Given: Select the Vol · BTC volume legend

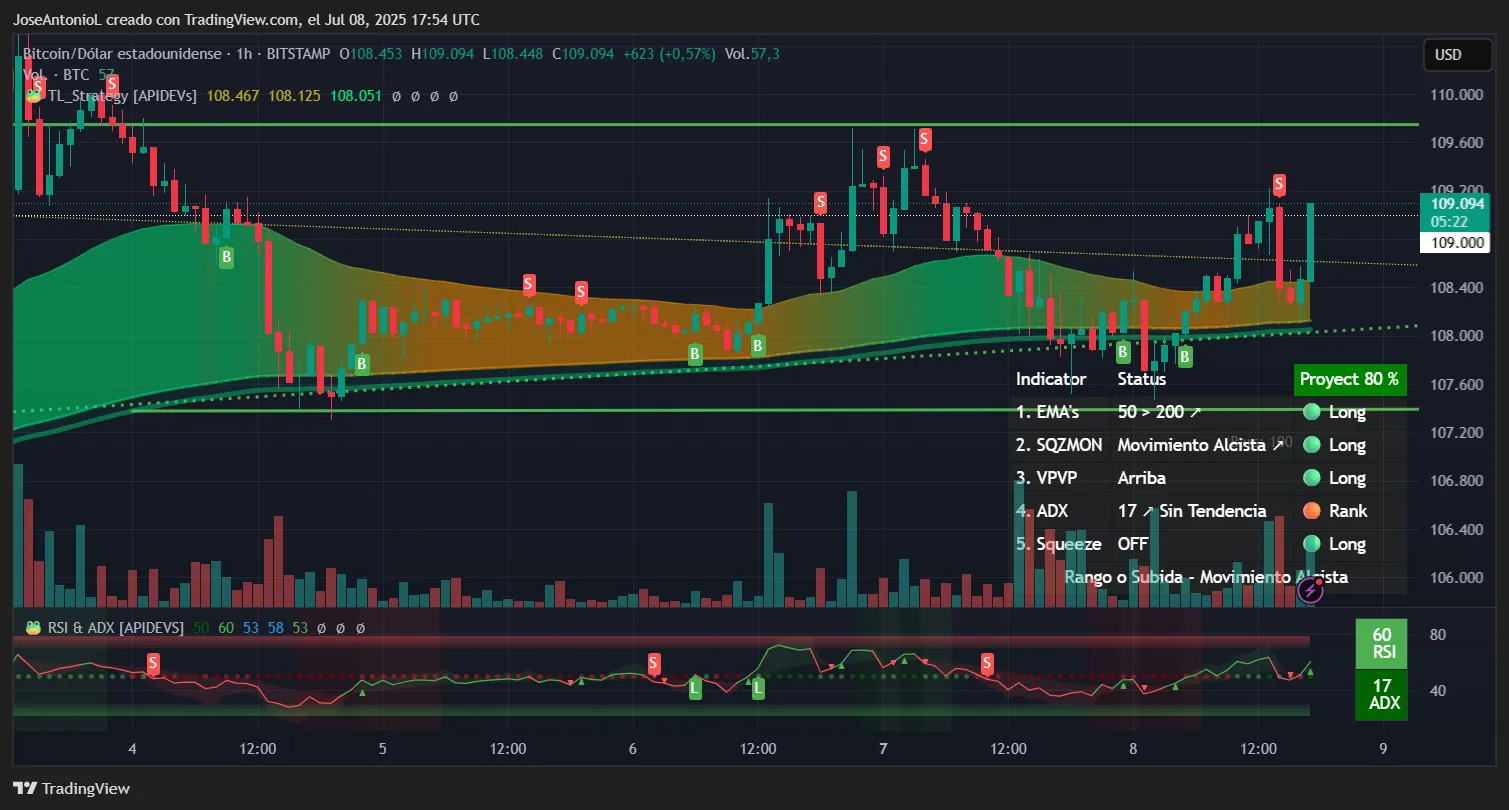Looking at the screenshot, I should 69,74.
